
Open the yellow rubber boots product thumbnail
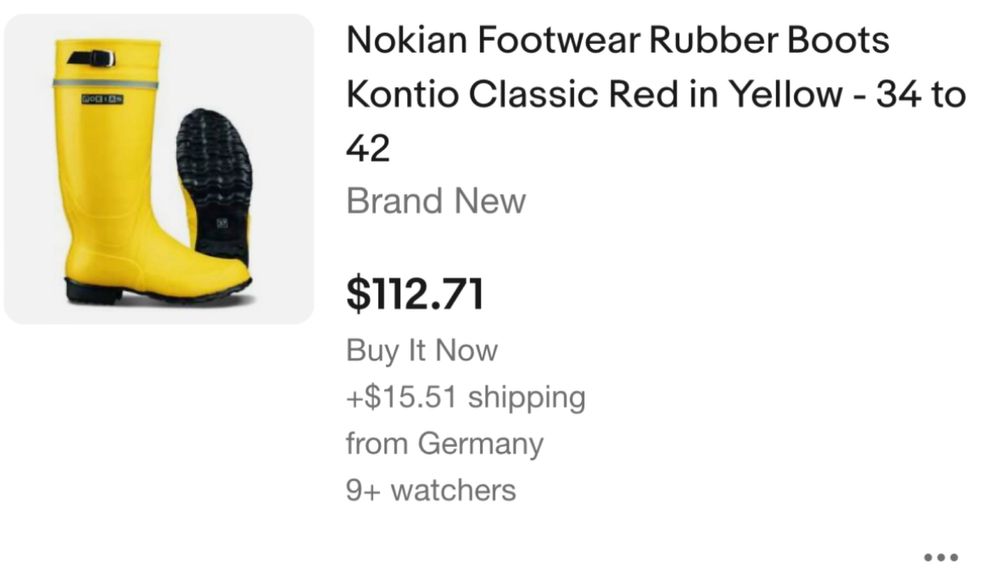tap(158, 169)
